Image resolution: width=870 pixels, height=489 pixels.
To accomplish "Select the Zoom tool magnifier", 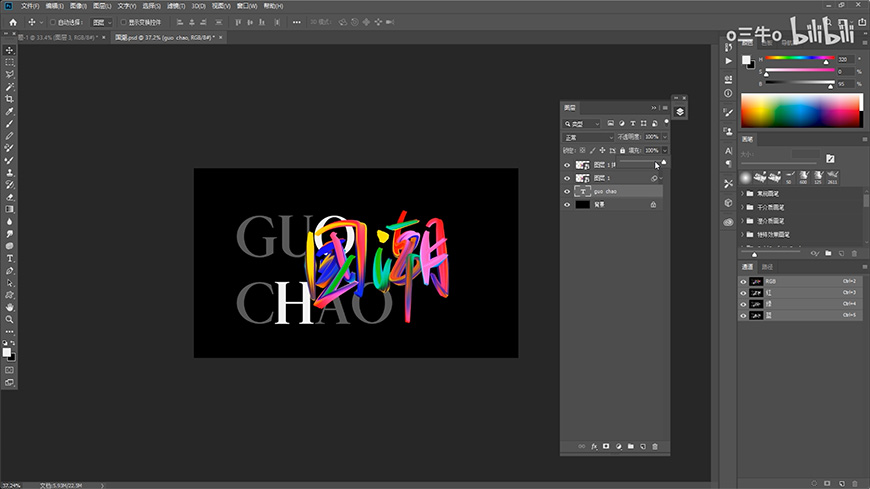I will (x=10, y=319).
